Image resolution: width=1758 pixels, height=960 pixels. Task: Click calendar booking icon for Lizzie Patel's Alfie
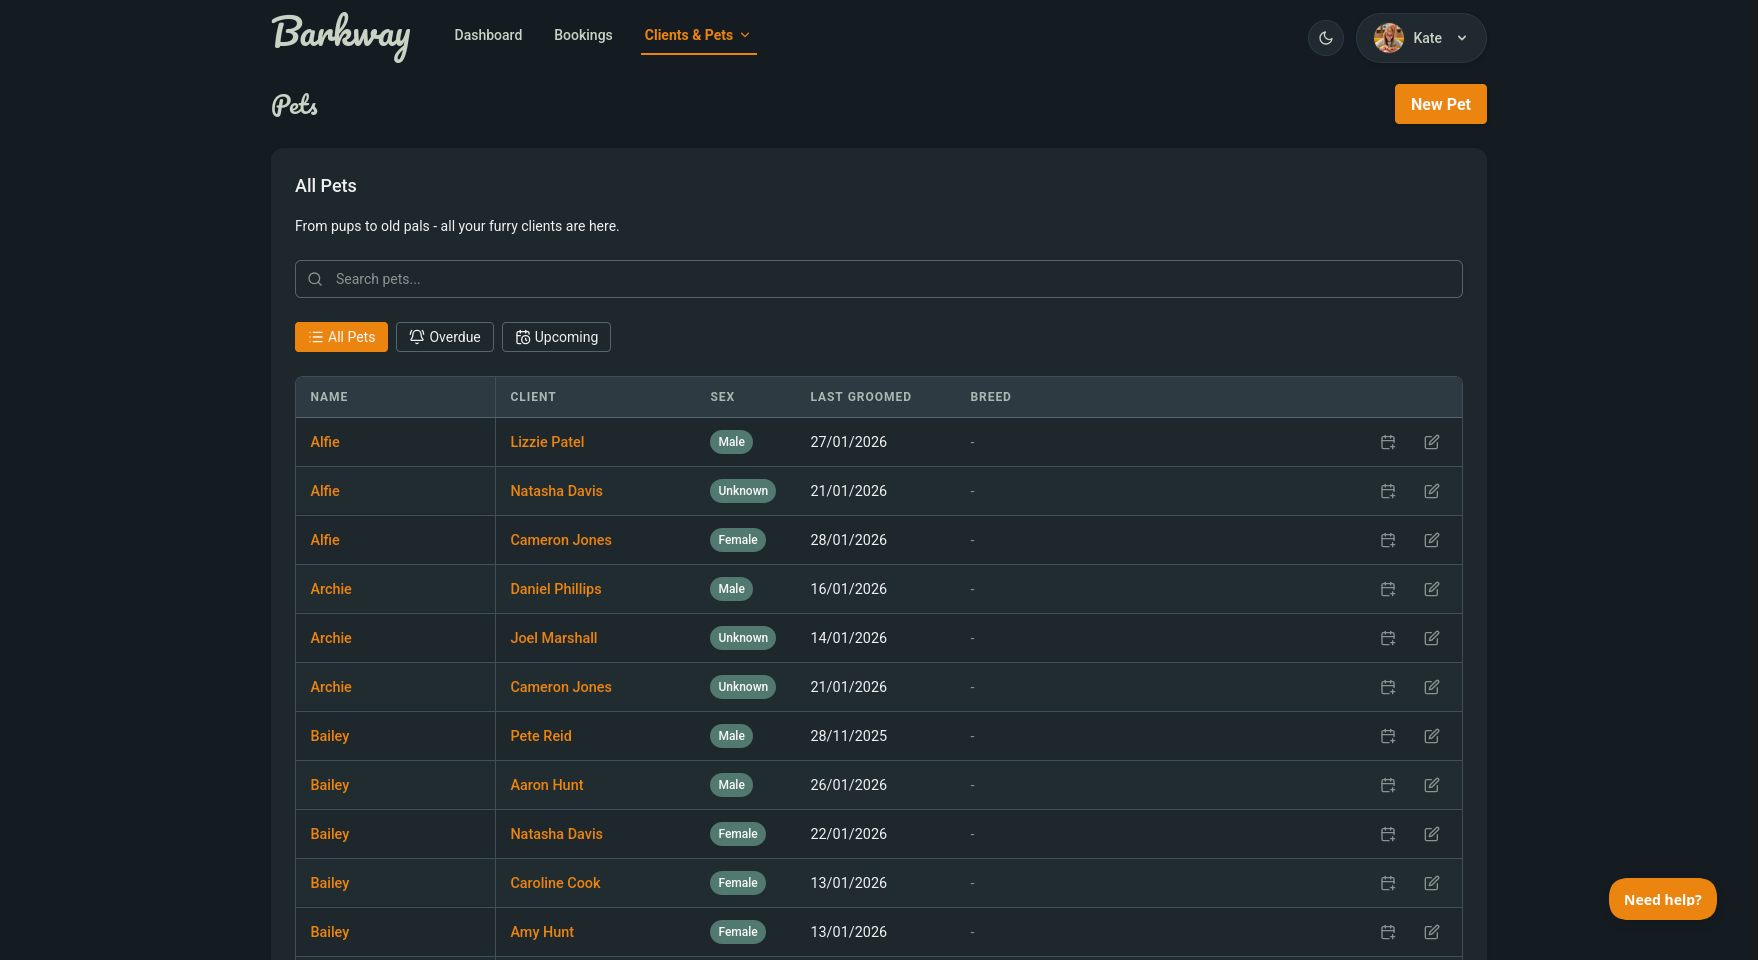click(x=1388, y=442)
